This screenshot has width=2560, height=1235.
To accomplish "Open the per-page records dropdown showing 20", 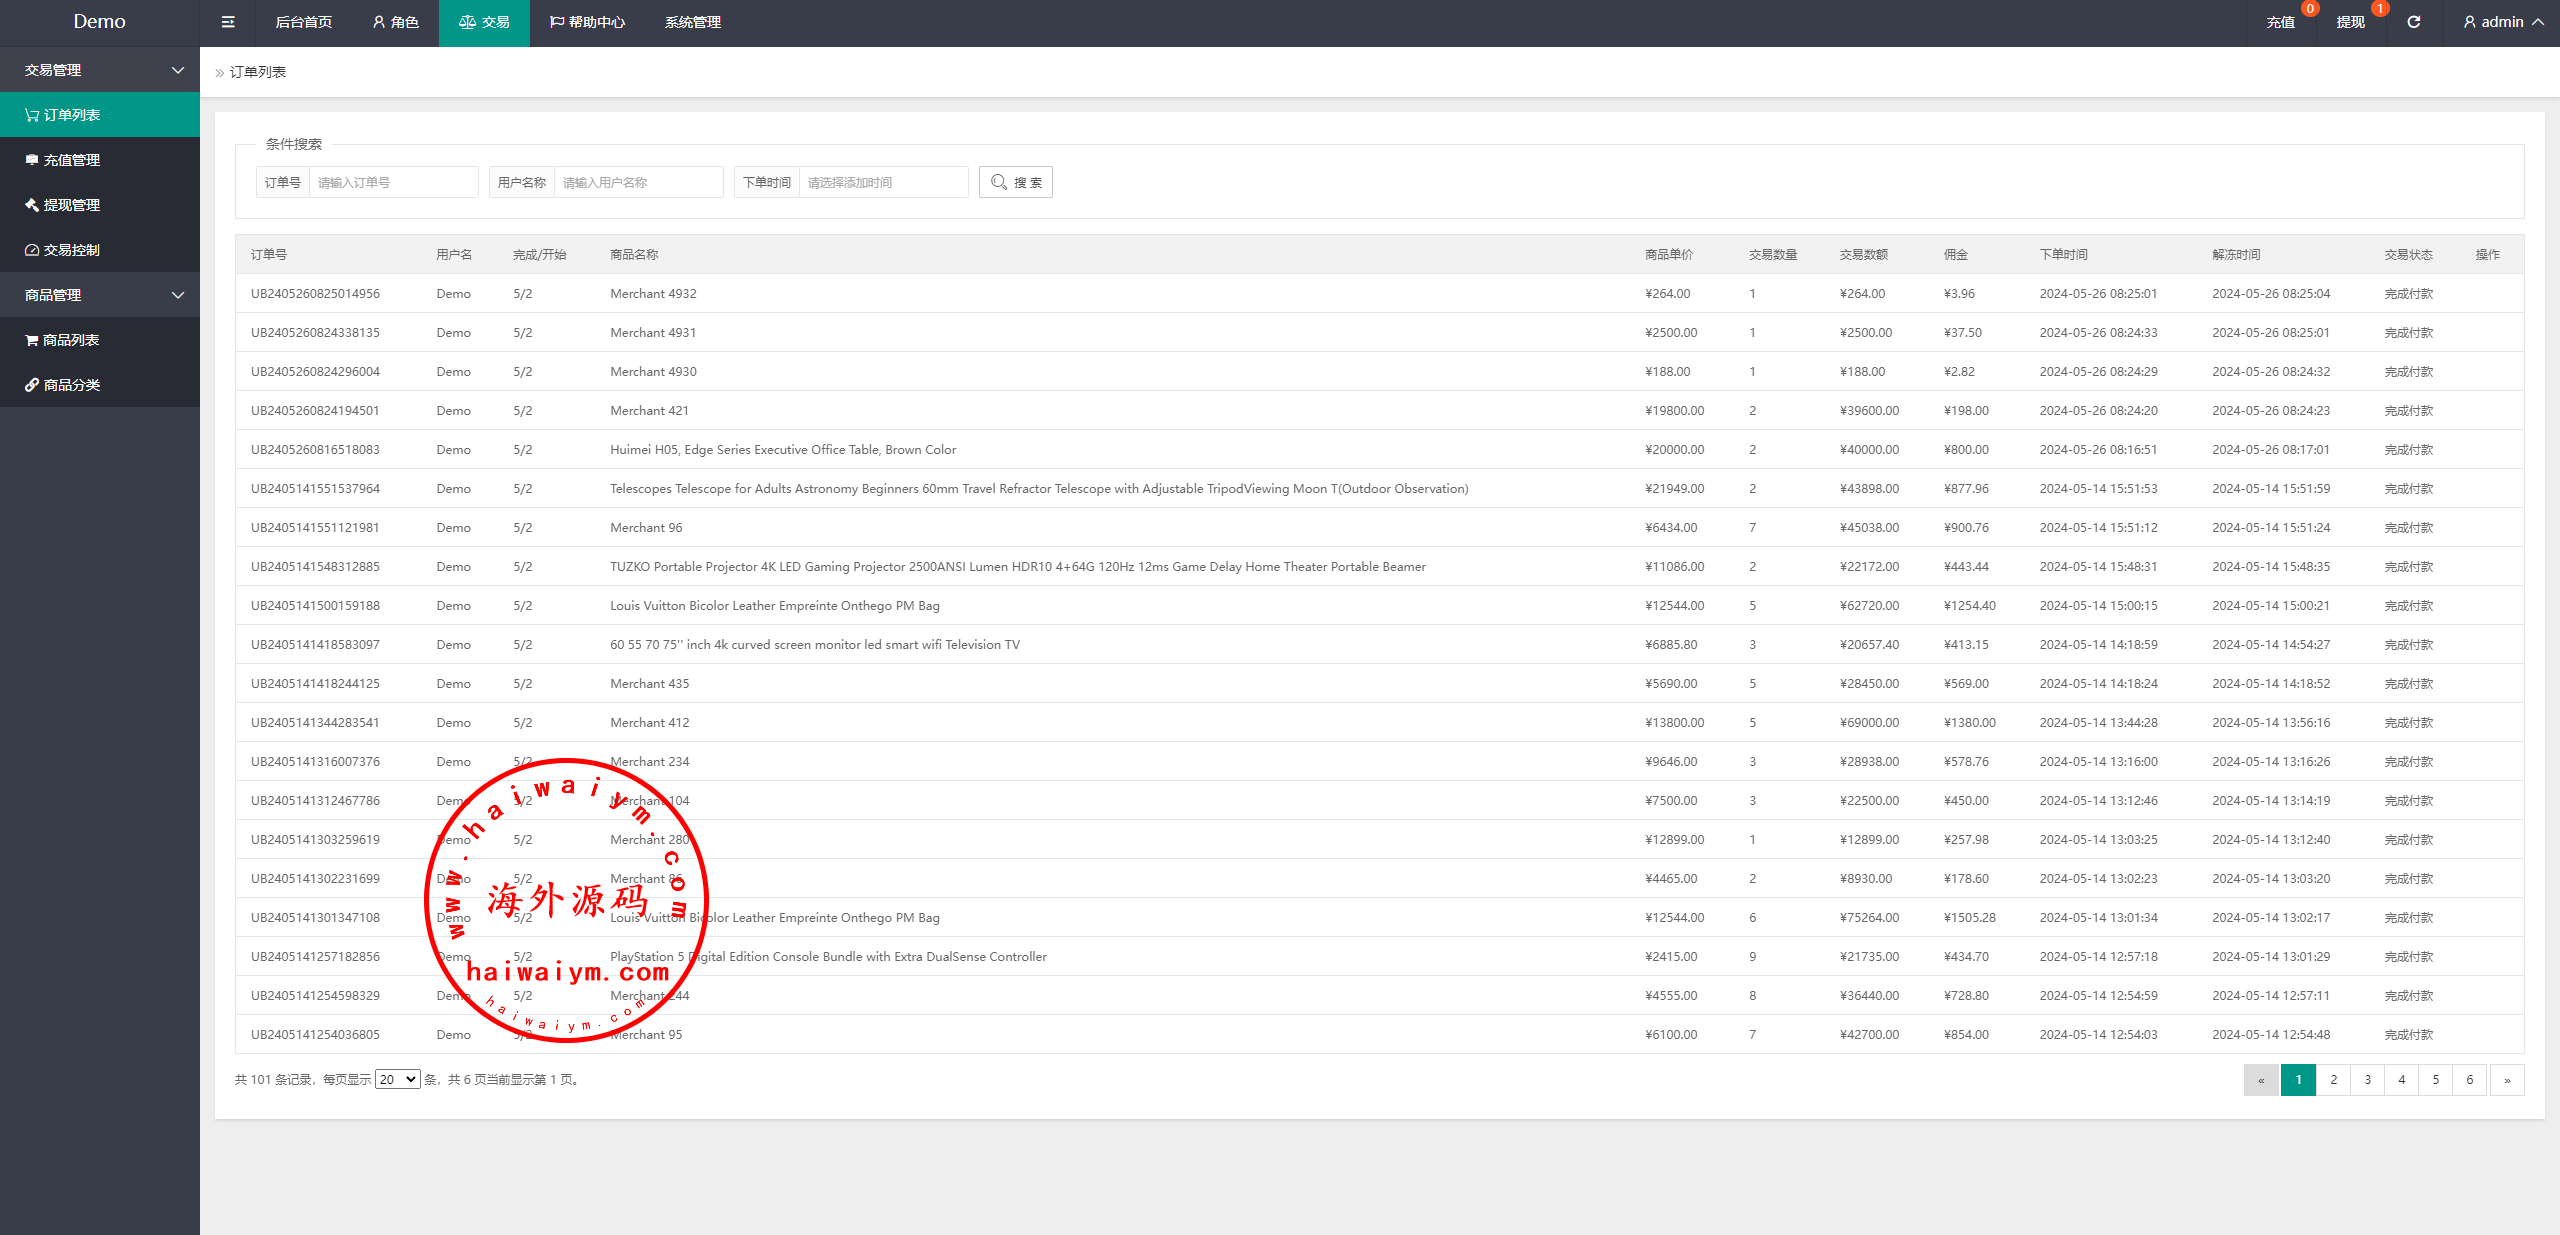I will (397, 1079).
